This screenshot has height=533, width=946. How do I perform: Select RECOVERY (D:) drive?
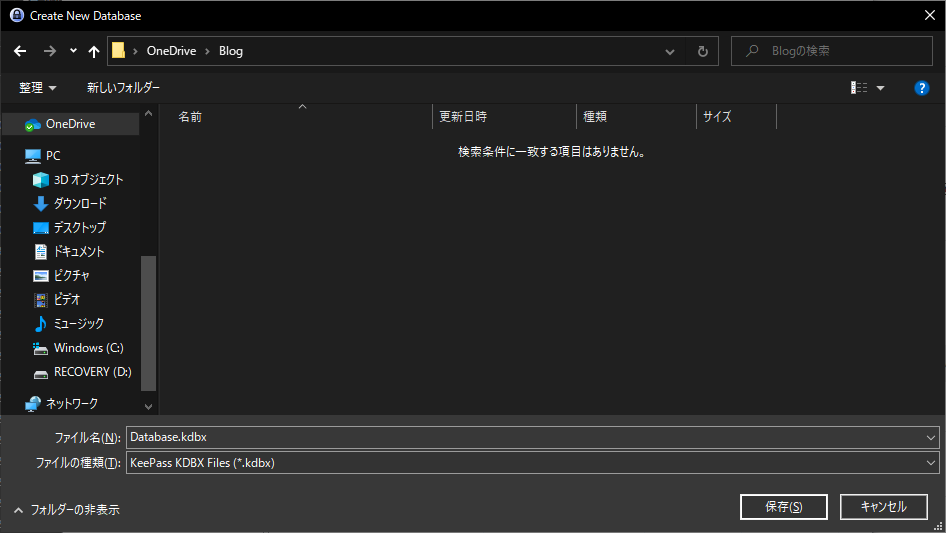pos(92,372)
